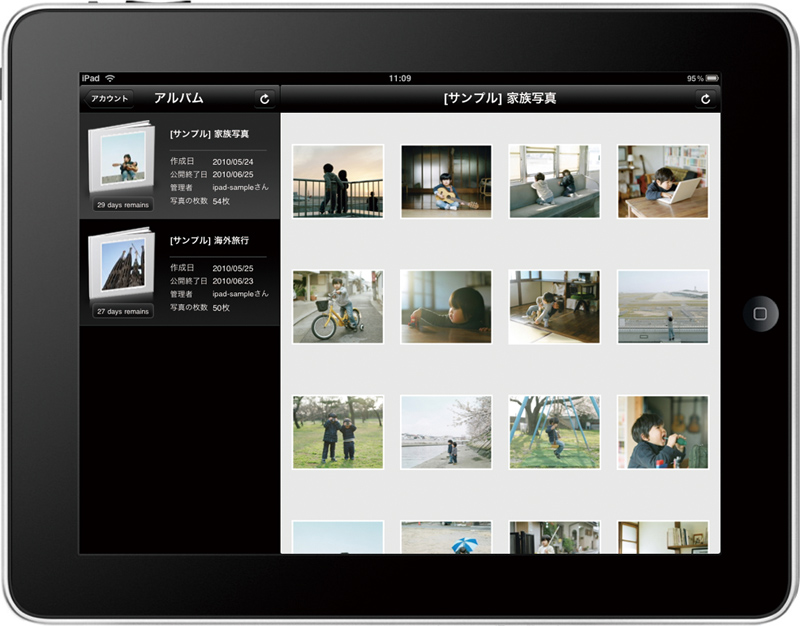View the yellow bicycle photo
800x626 pixels.
tap(337, 307)
